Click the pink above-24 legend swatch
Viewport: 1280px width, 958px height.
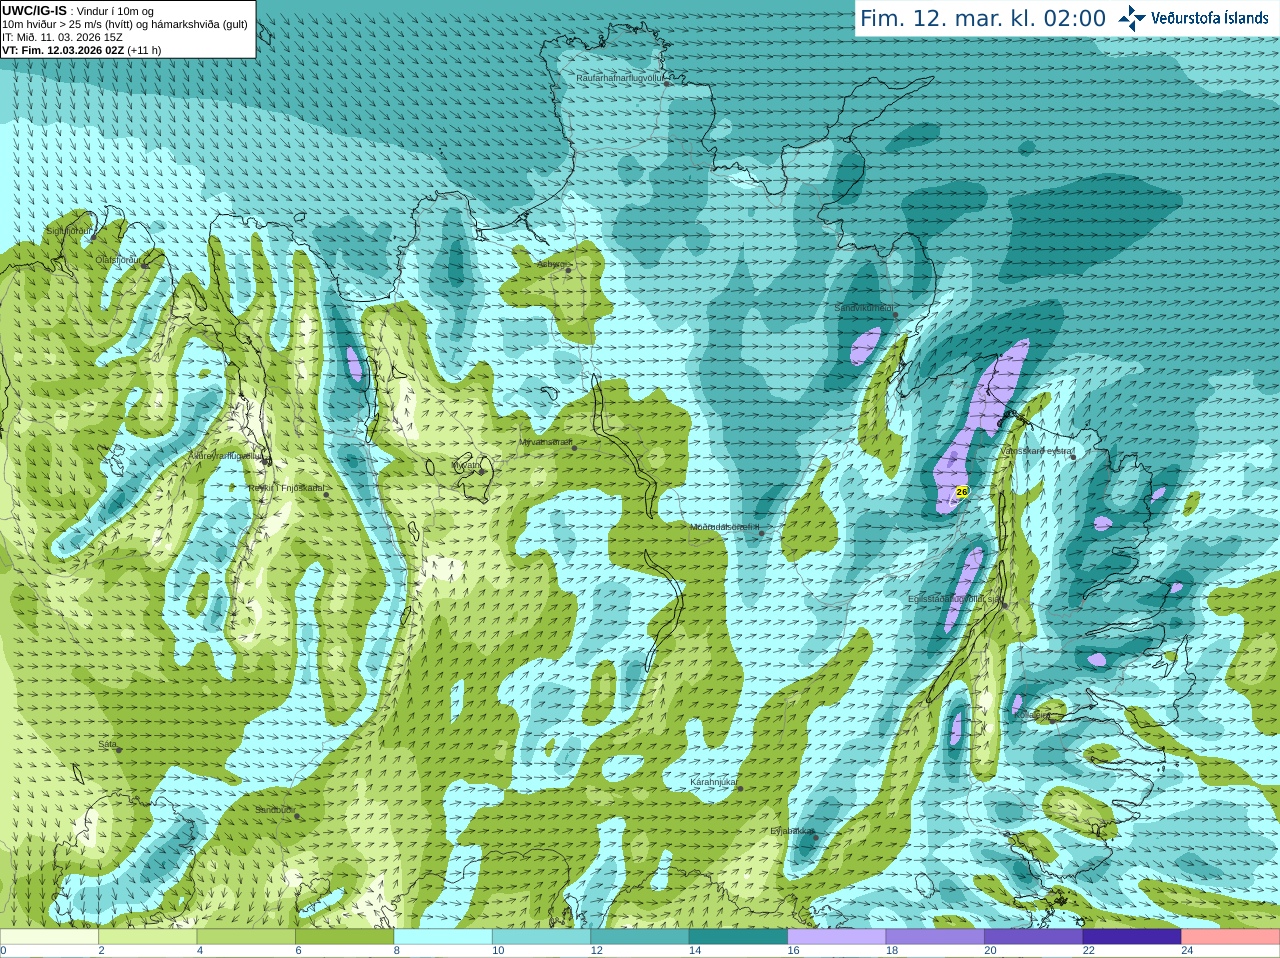[1231, 937]
